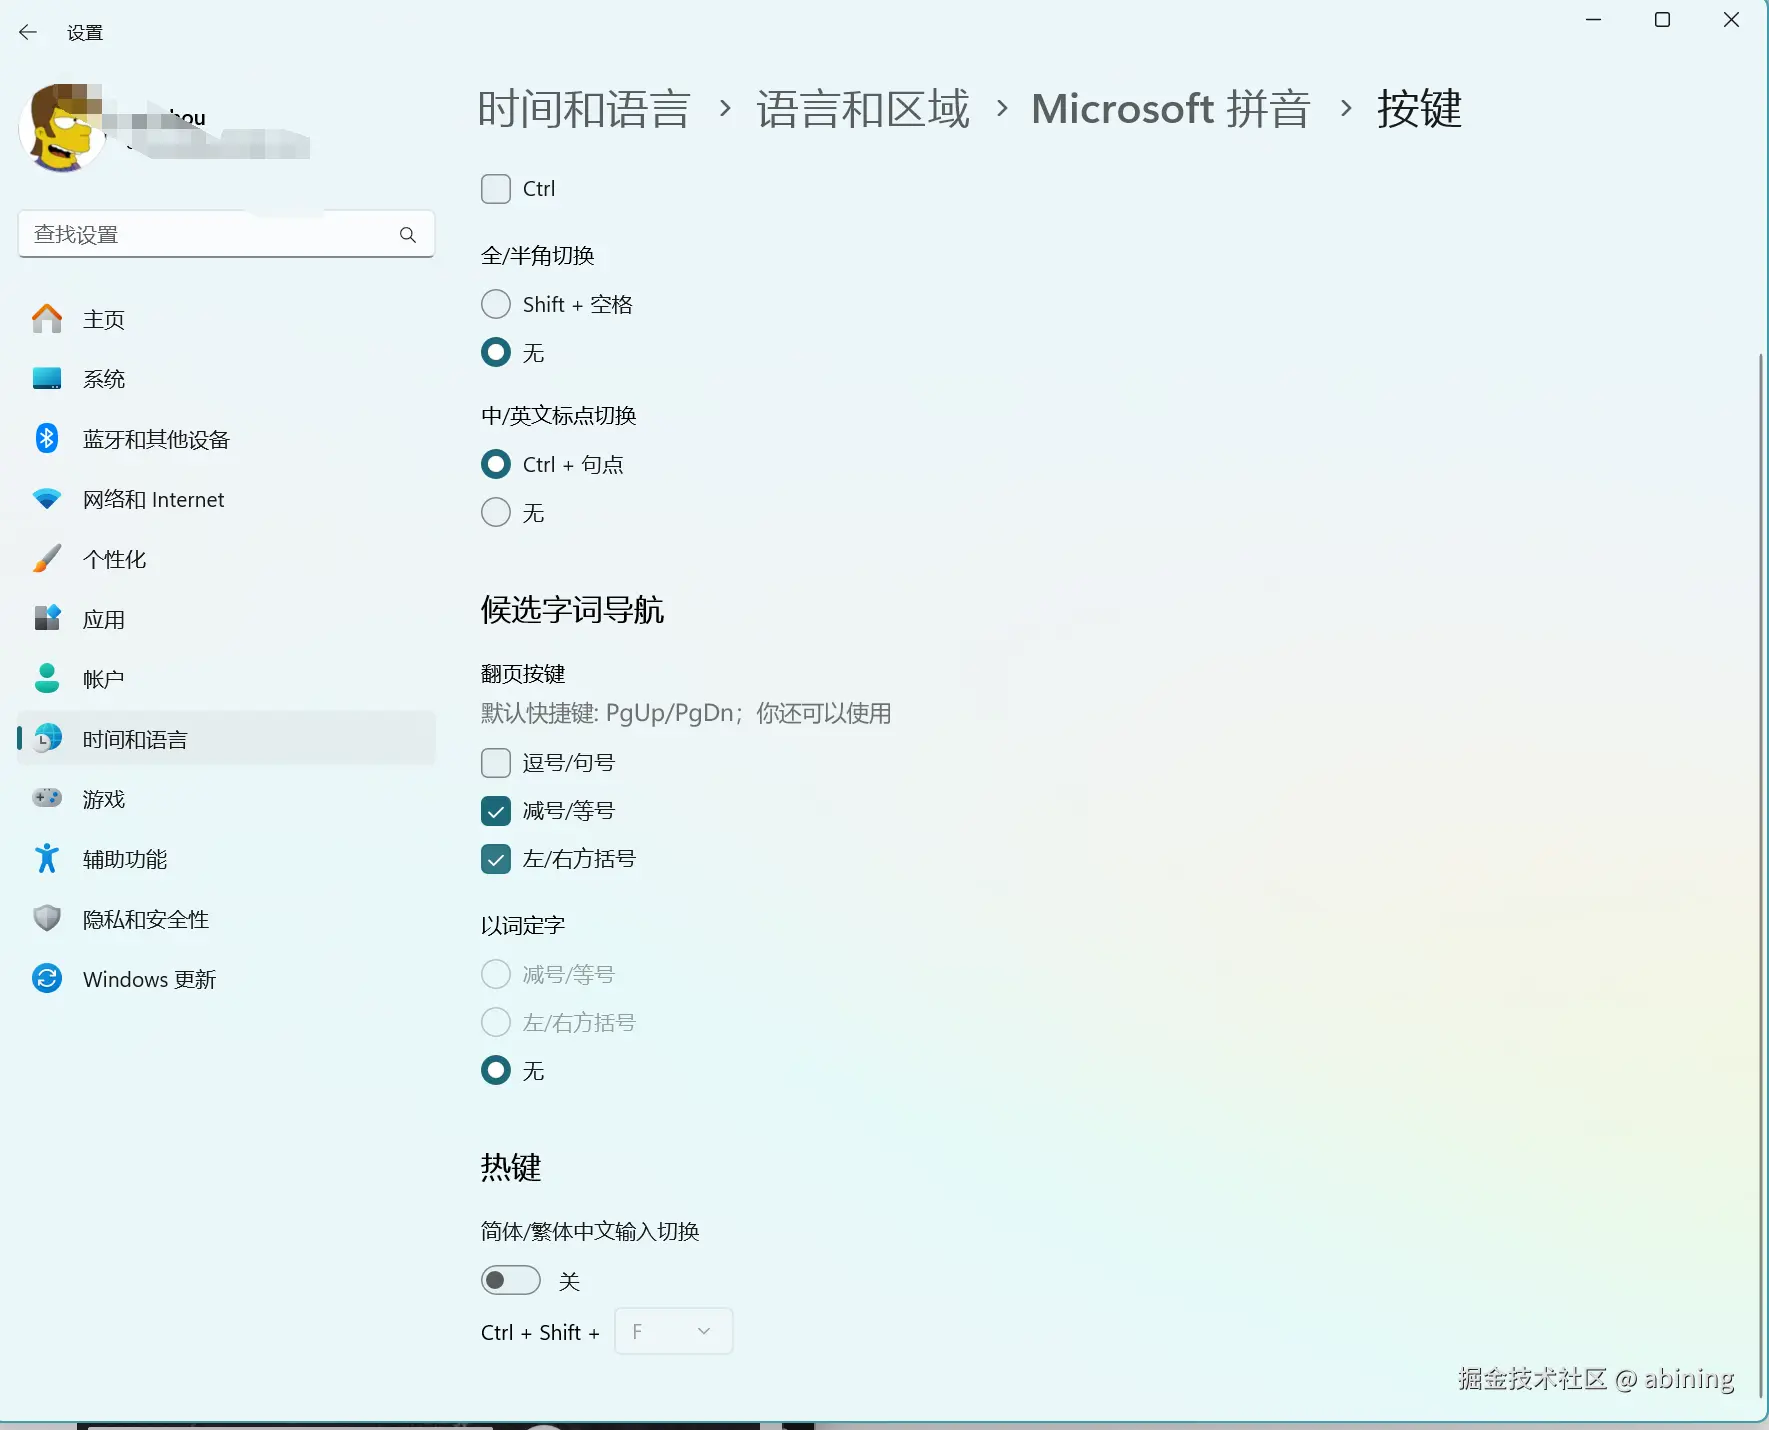Select Ctrl + 句点 radio button

(496, 464)
